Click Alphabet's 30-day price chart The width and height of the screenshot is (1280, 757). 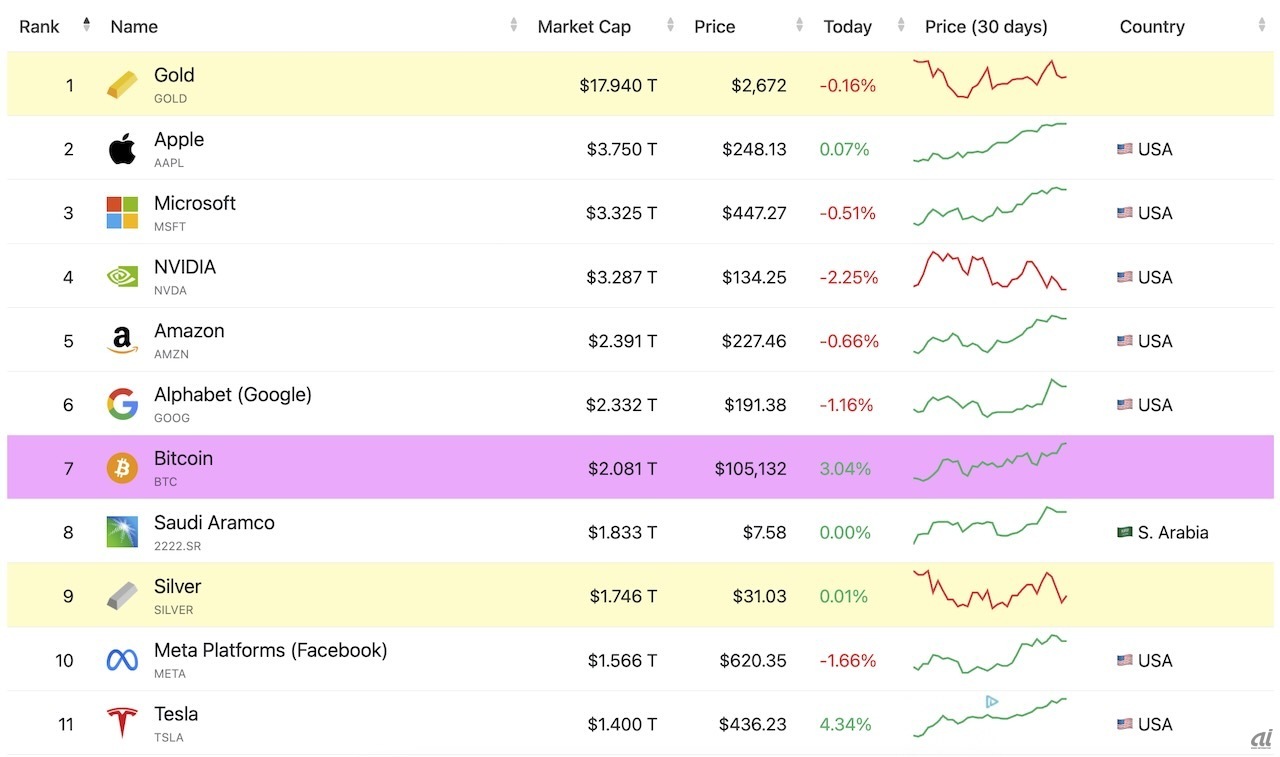990,397
